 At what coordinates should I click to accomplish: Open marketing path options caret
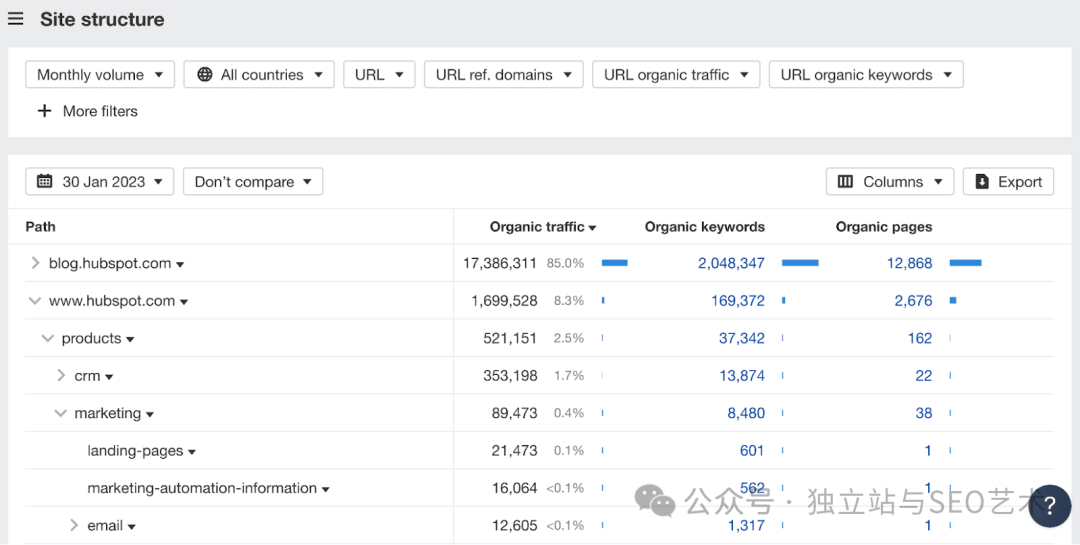pyautogui.click(x=149, y=415)
